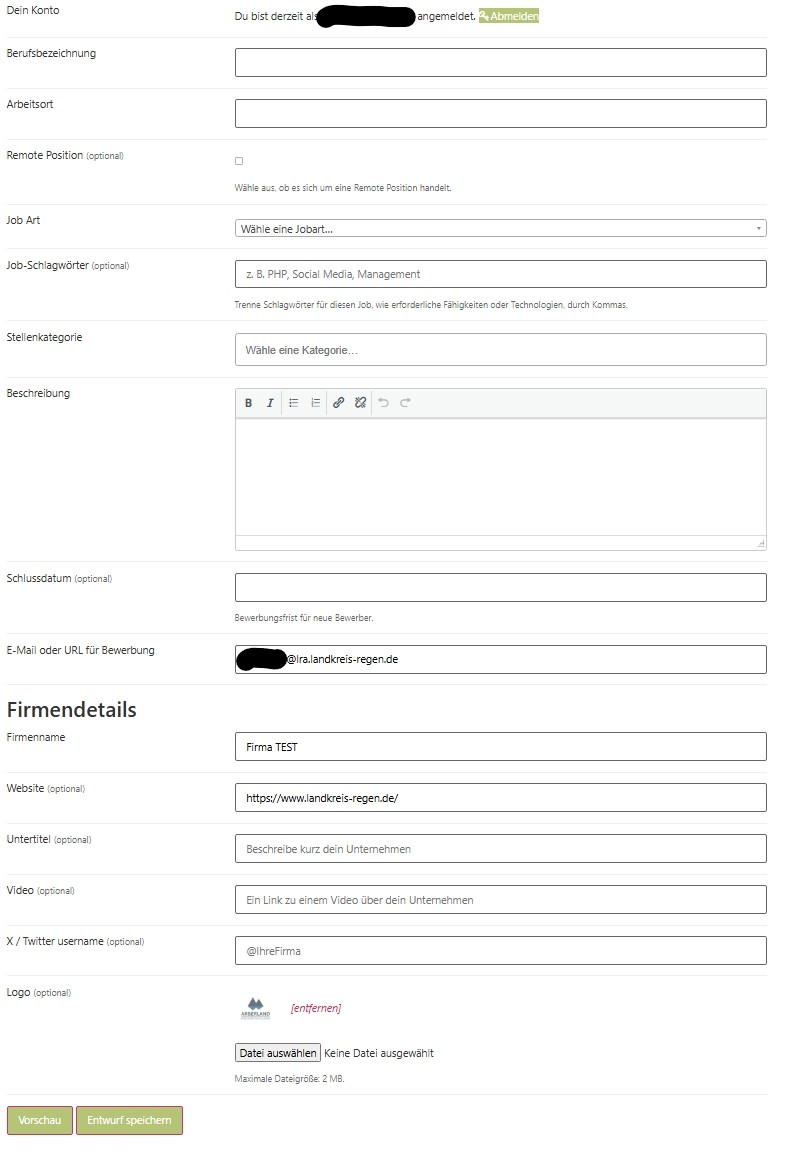This screenshot has height=1157, width=807.
Task: Open the Stellenkategorie category selector
Action: [x=500, y=350]
